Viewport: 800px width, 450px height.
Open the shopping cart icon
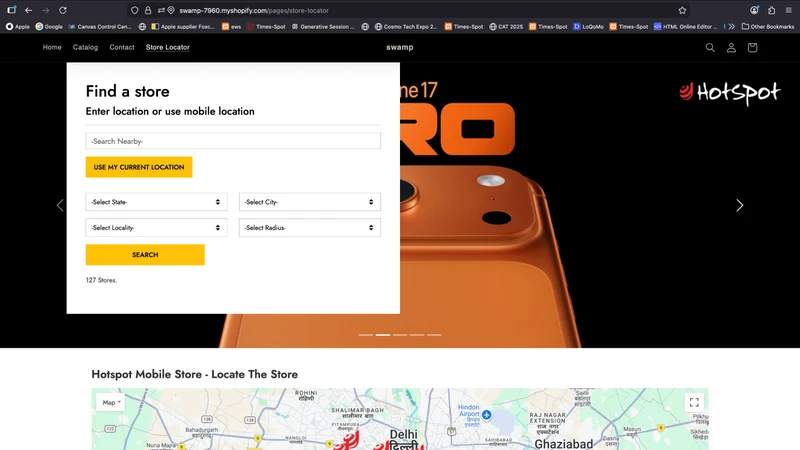pyautogui.click(x=752, y=47)
